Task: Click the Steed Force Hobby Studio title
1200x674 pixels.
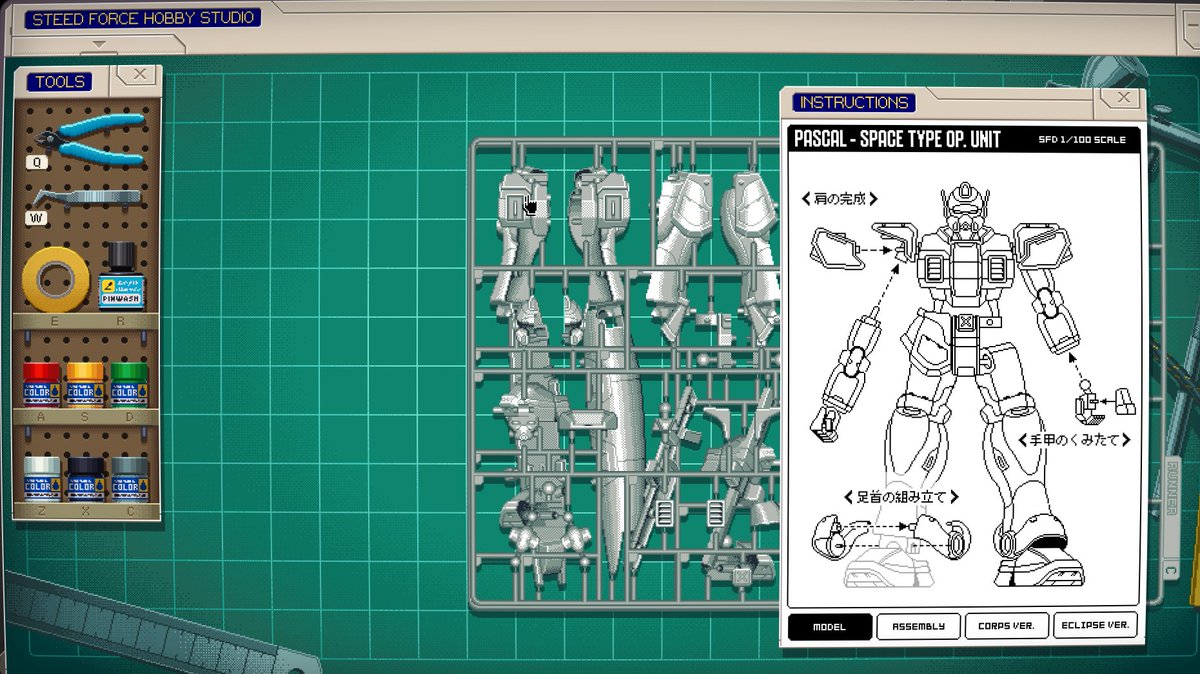Action: click(x=143, y=18)
